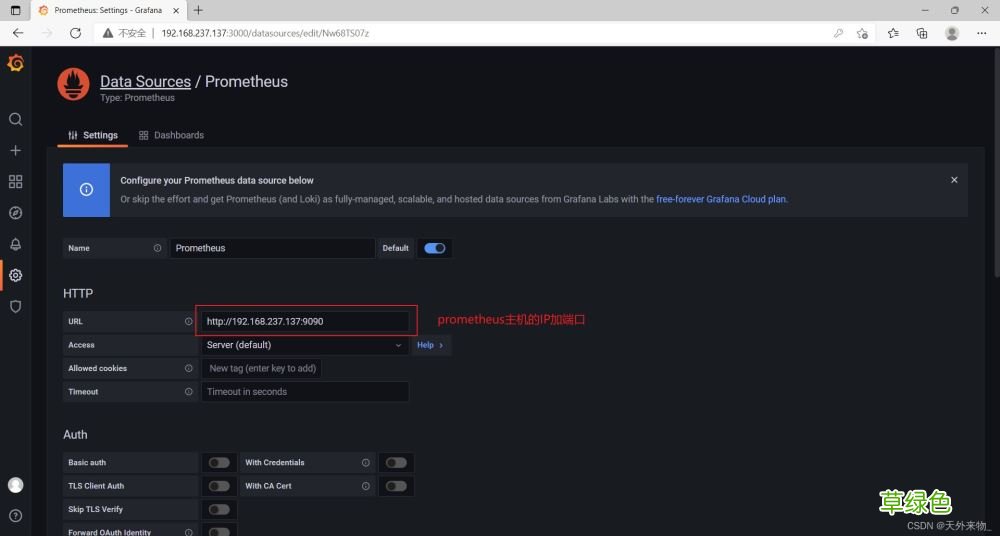Switch to the Settings tab

coord(92,135)
